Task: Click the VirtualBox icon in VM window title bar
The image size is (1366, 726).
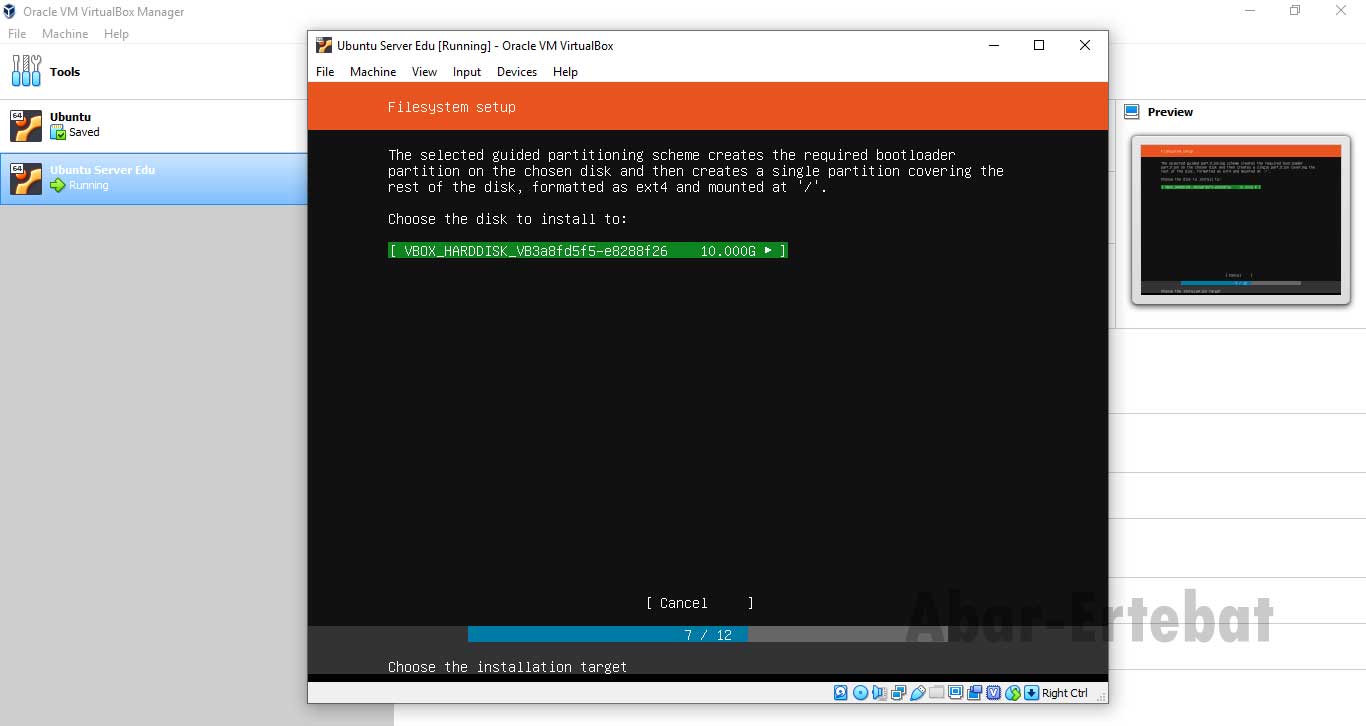Action: pyautogui.click(x=323, y=45)
